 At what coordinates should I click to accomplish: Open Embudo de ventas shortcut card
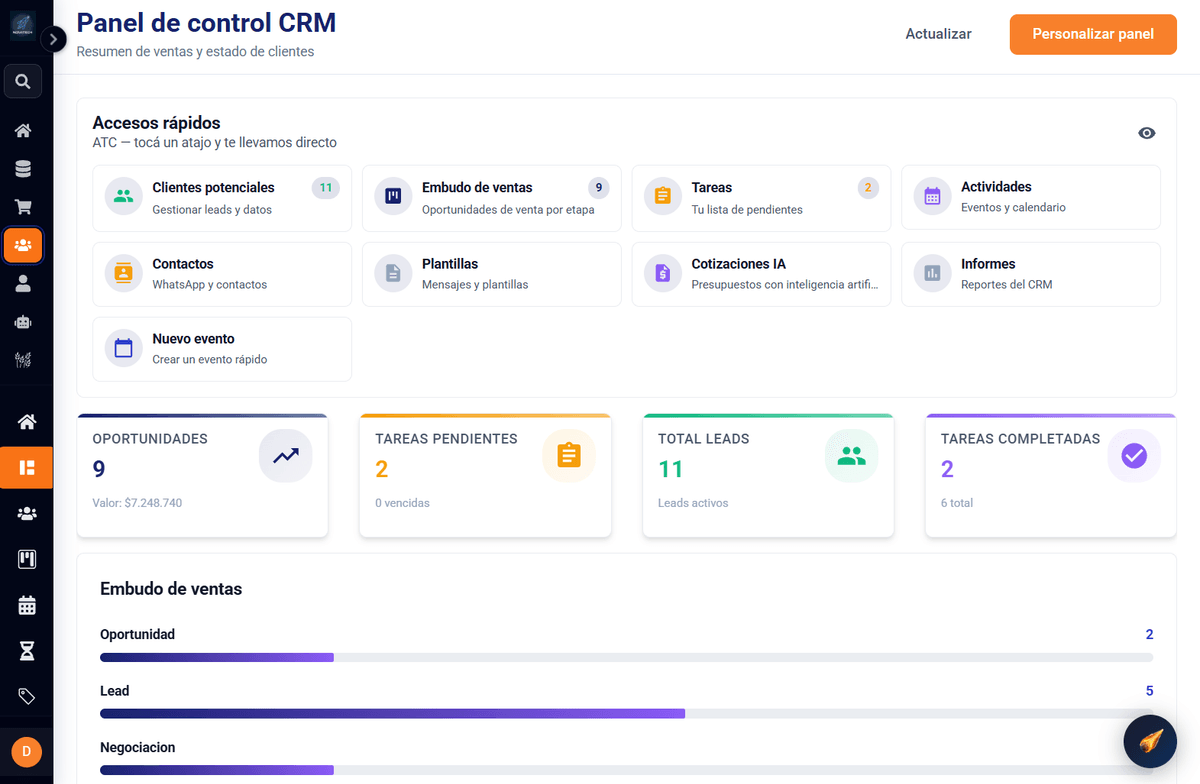[x=492, y=198]
